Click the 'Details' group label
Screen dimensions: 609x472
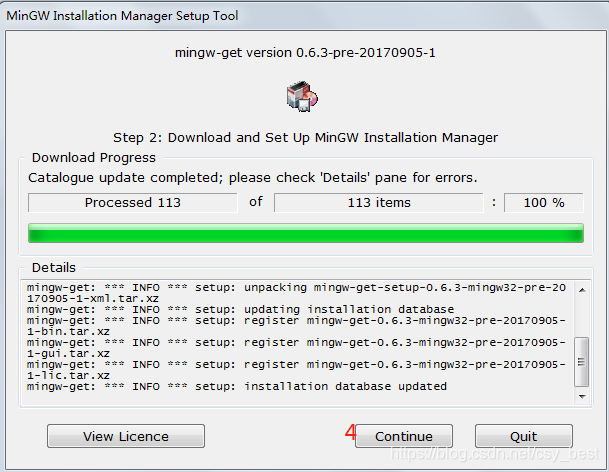pyautogui.click(x=54, y=267)
